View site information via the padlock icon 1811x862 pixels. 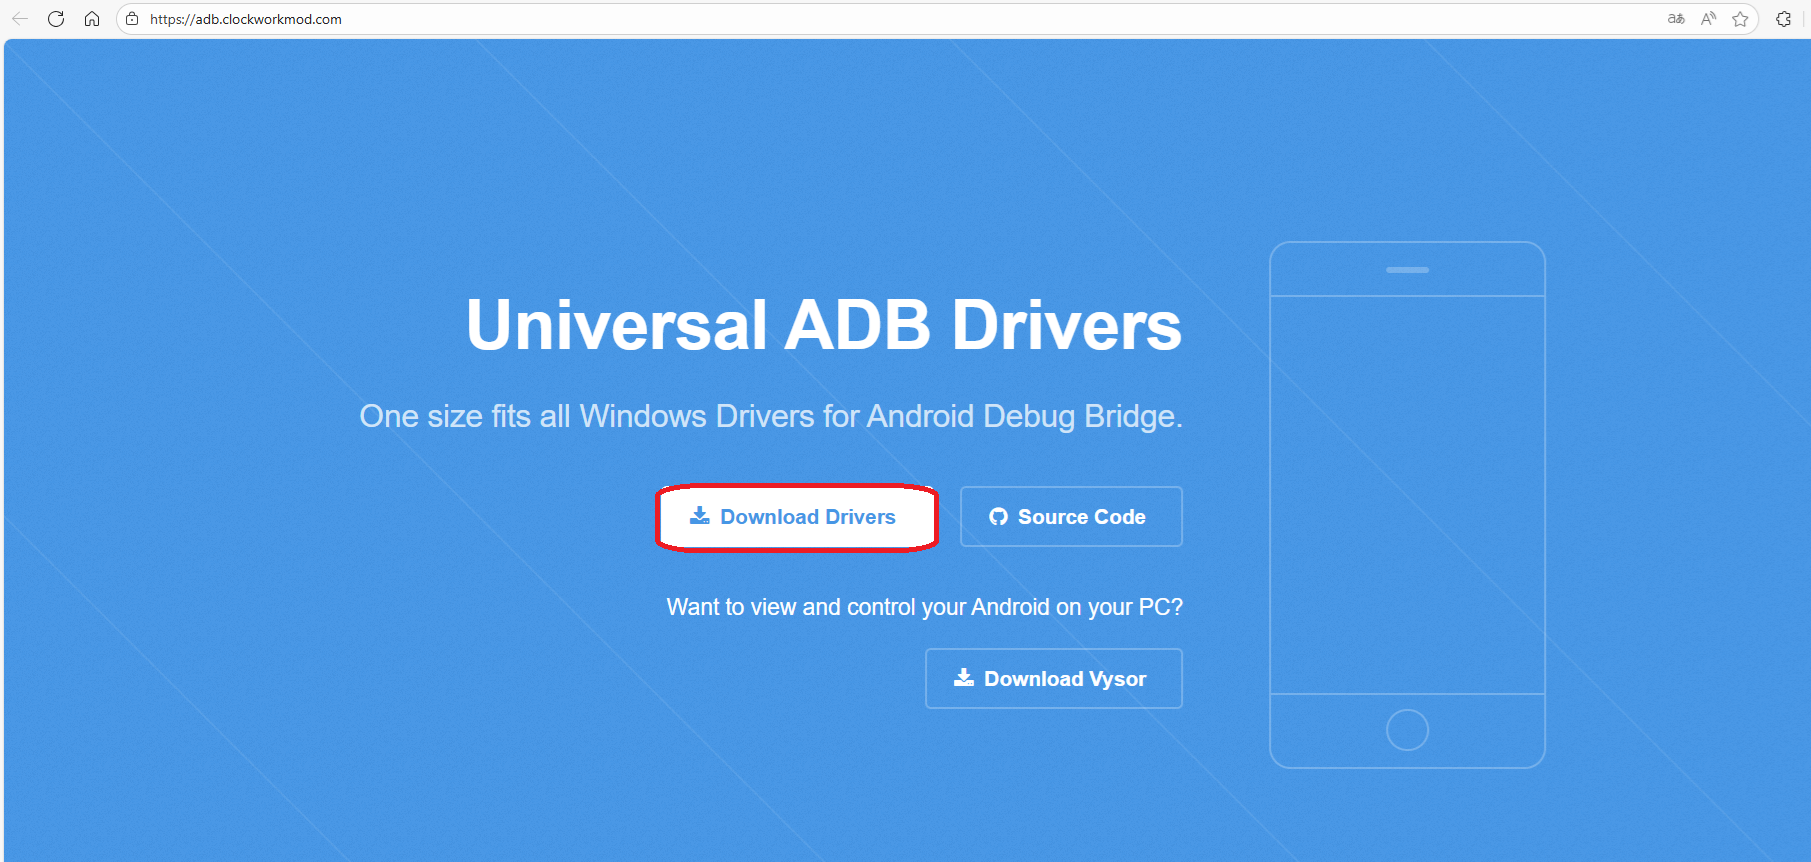point(132,19)
